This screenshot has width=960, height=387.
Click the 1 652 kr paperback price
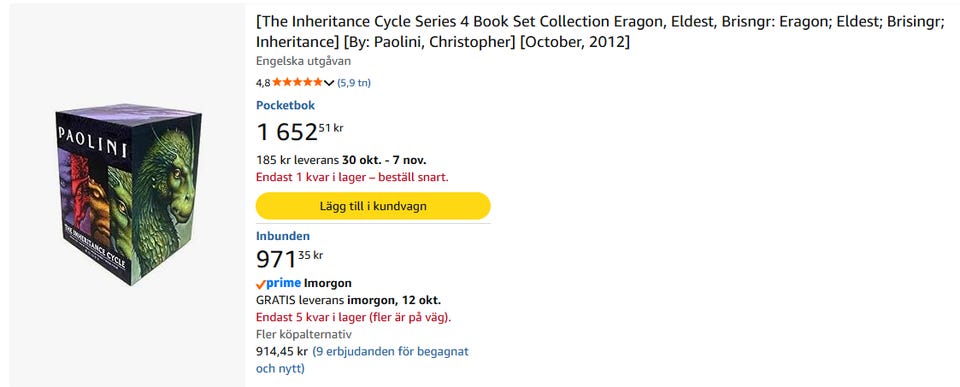click(x=300, y=132)
